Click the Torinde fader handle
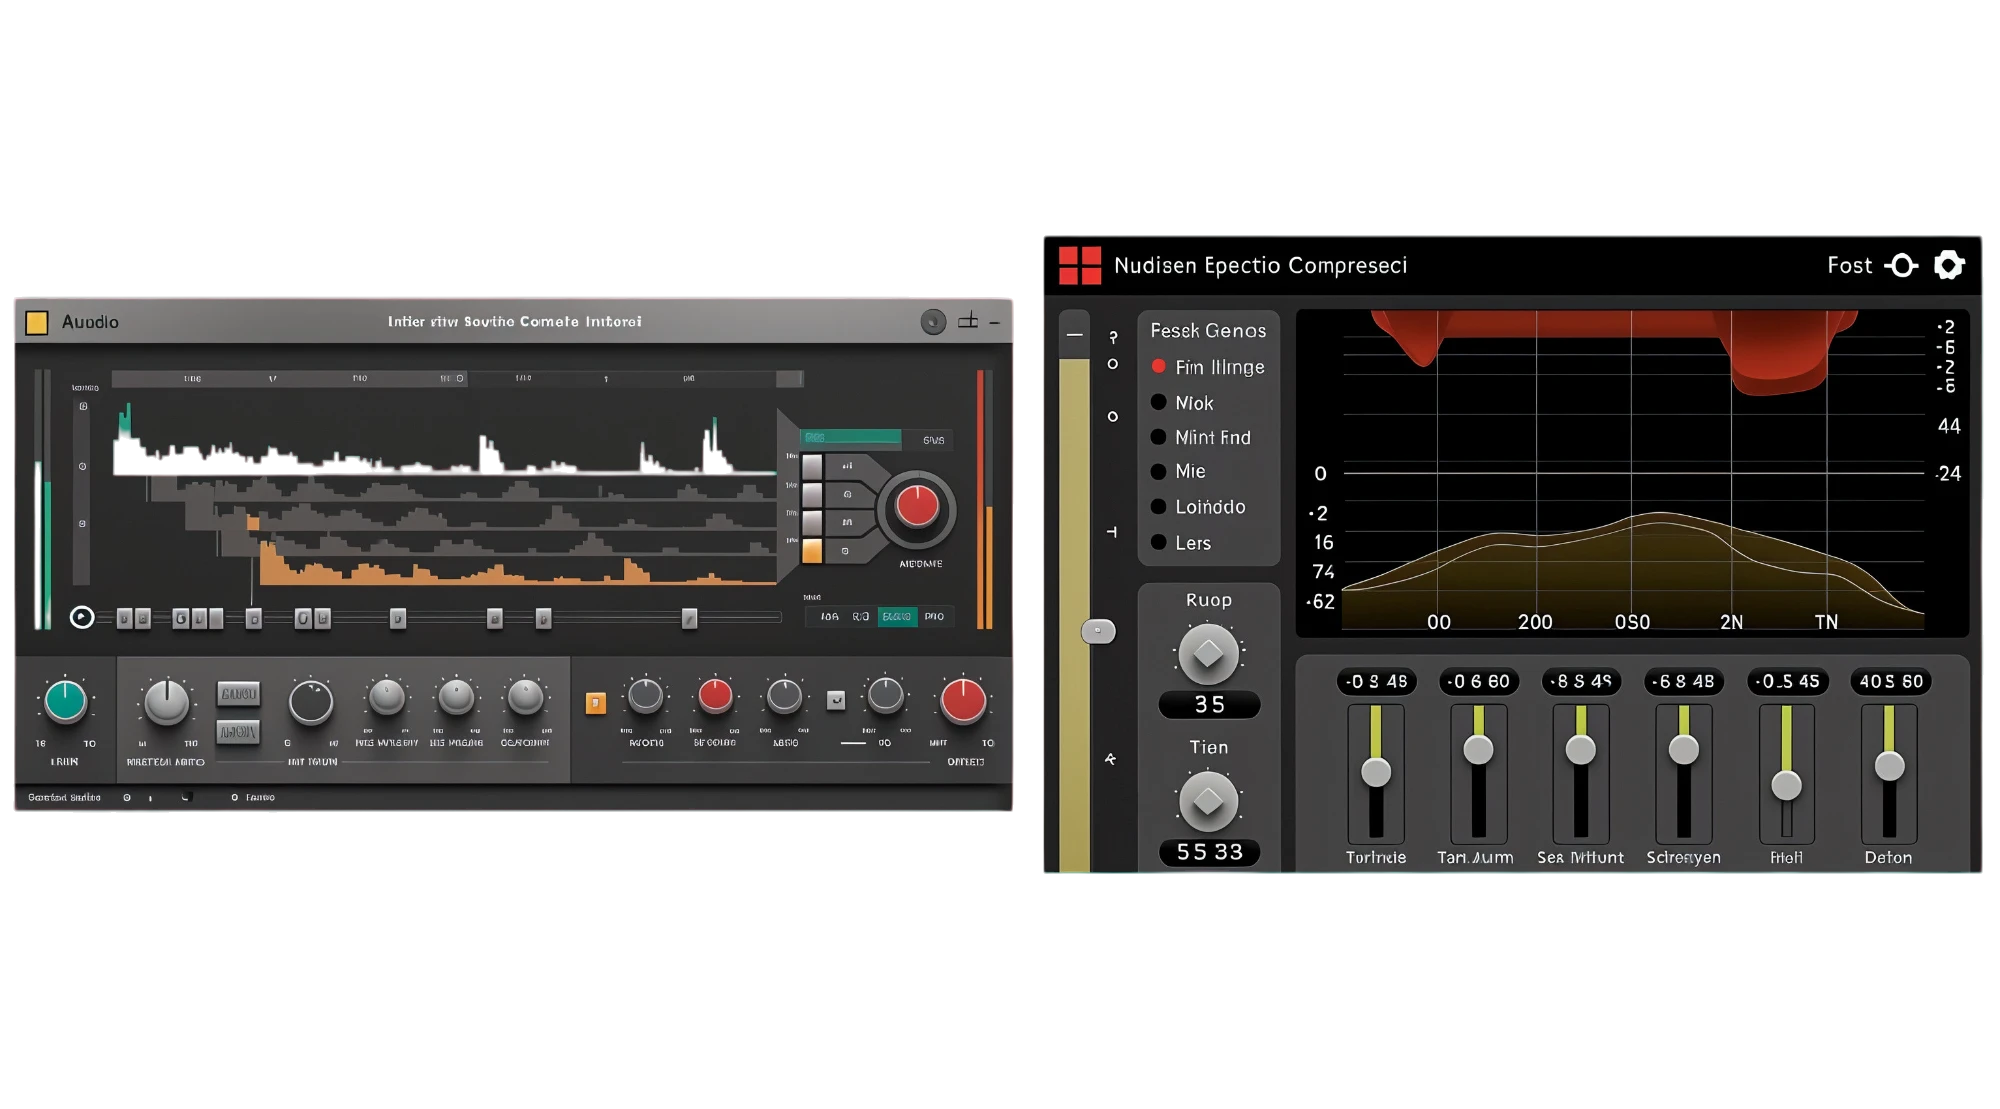 (1376, 771)
